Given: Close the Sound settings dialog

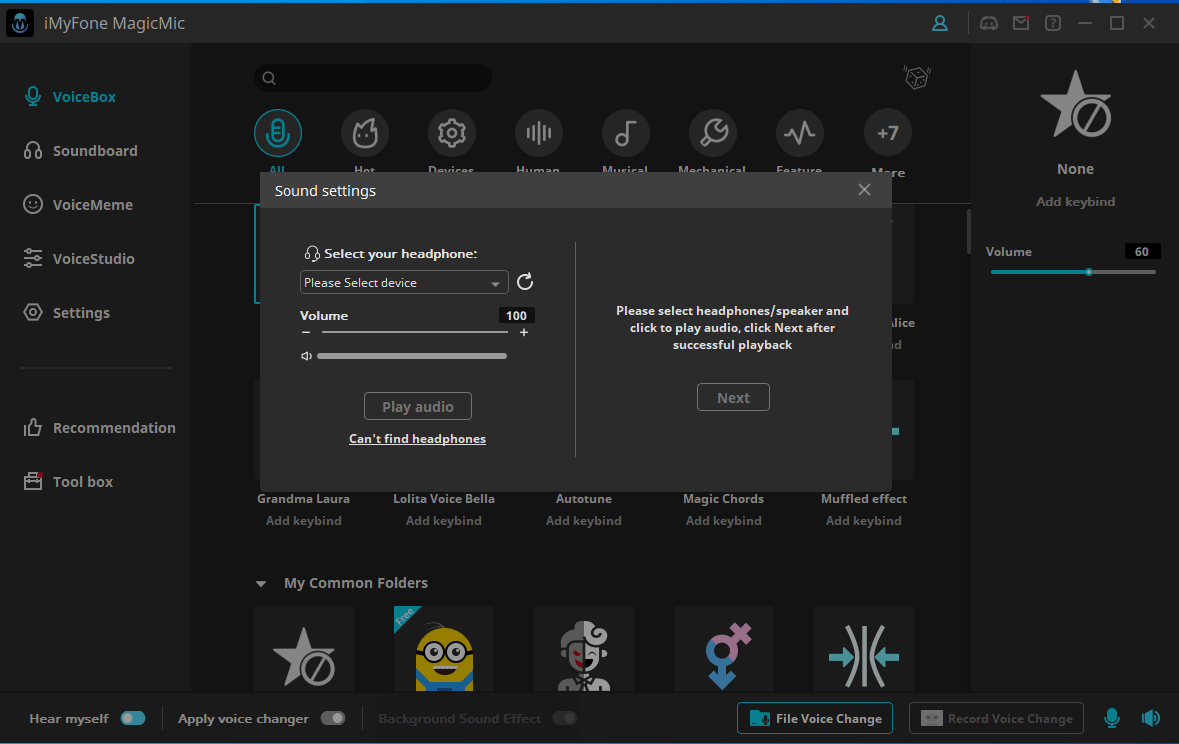Looking at the screenshot, I should tap(864, 190).
